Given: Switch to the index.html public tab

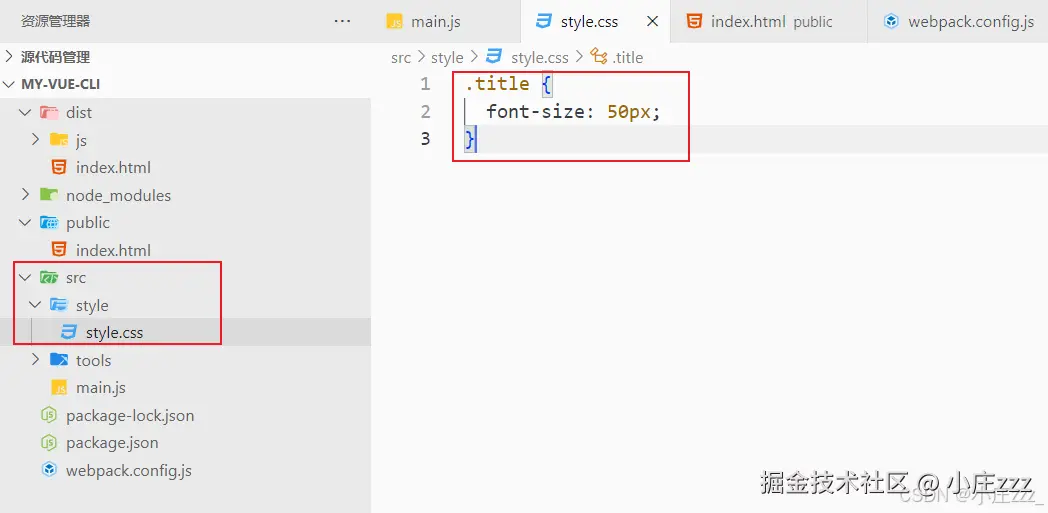Looking at the screenshot, I should 769,21.
